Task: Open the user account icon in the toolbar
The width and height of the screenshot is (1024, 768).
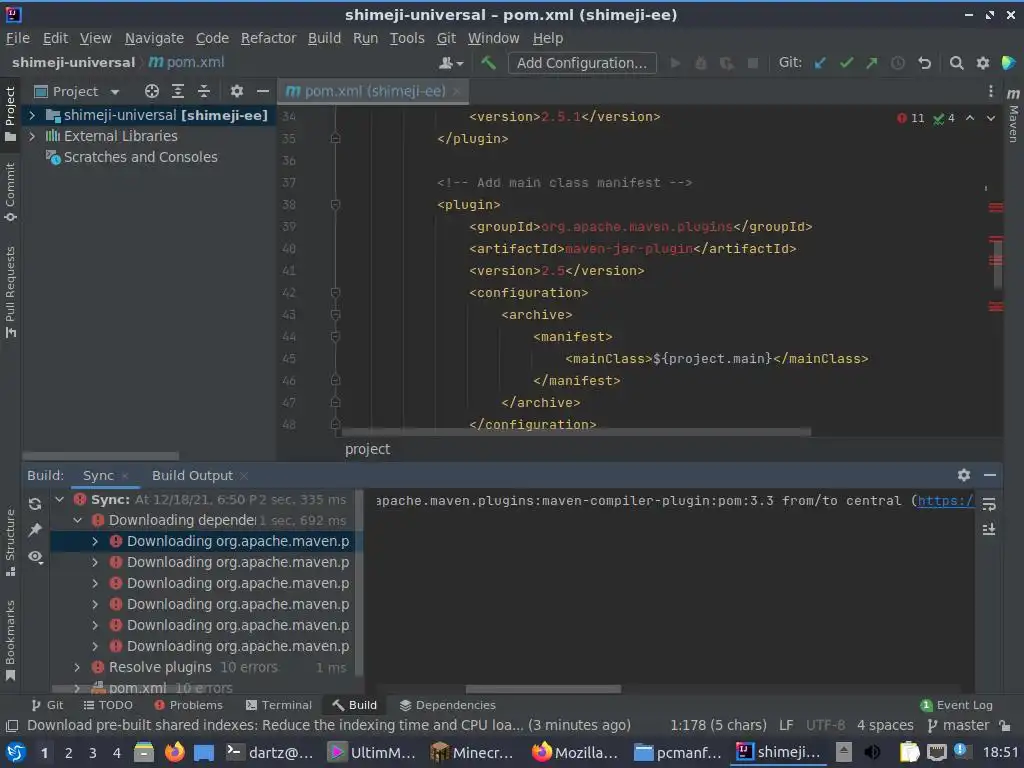Action: [451, 63]
